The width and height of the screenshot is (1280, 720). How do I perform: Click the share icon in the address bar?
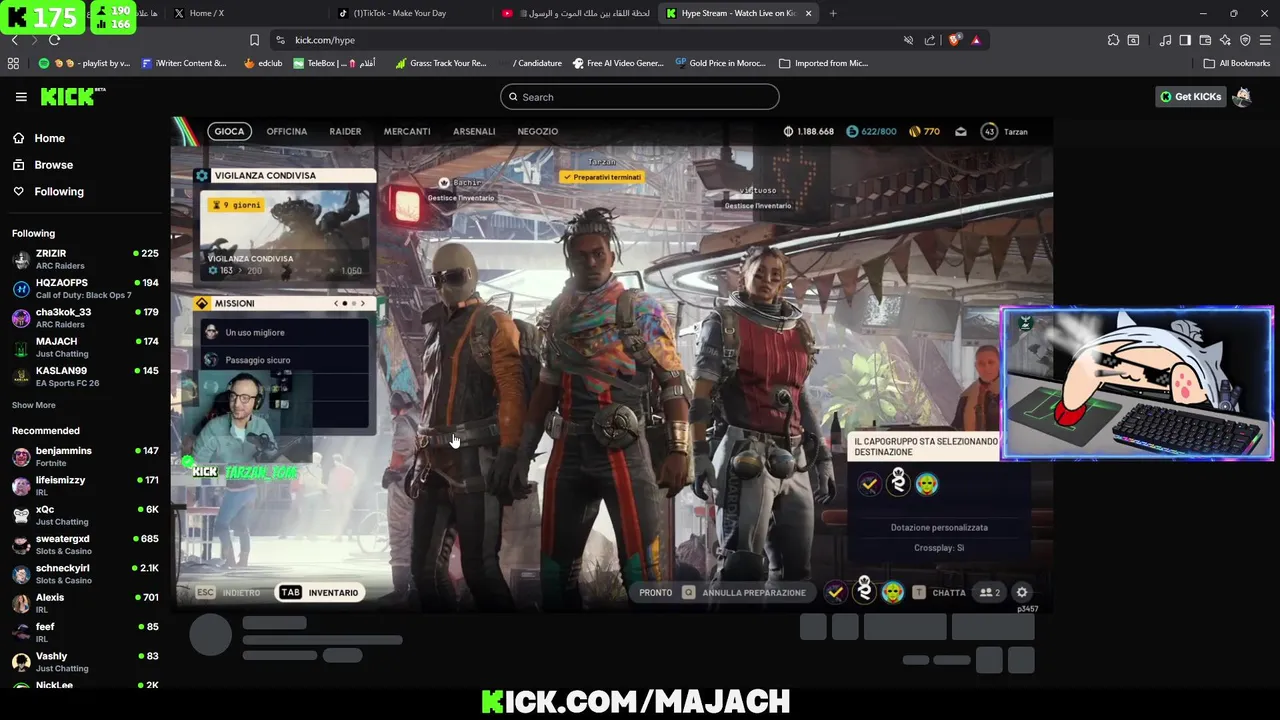tap(930, 40)
